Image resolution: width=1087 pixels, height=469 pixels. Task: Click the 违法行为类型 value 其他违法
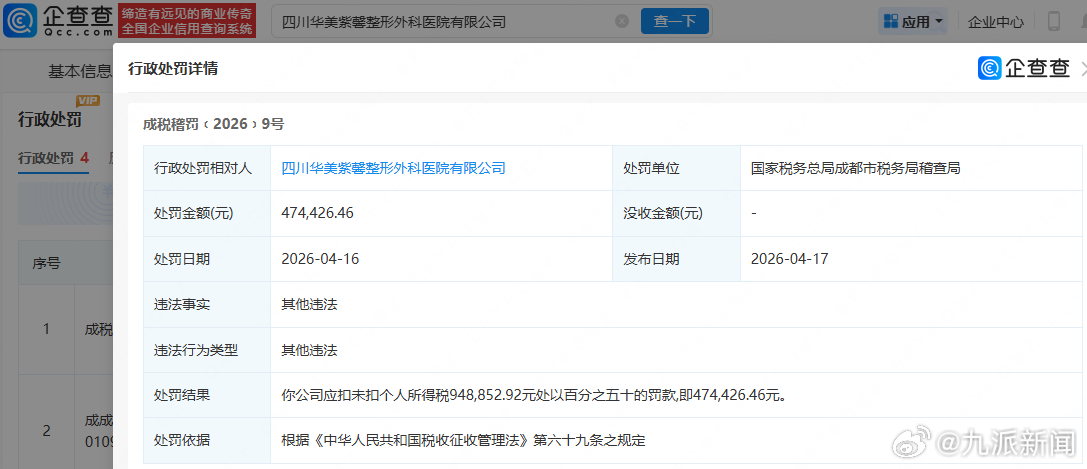coord(309,350)
